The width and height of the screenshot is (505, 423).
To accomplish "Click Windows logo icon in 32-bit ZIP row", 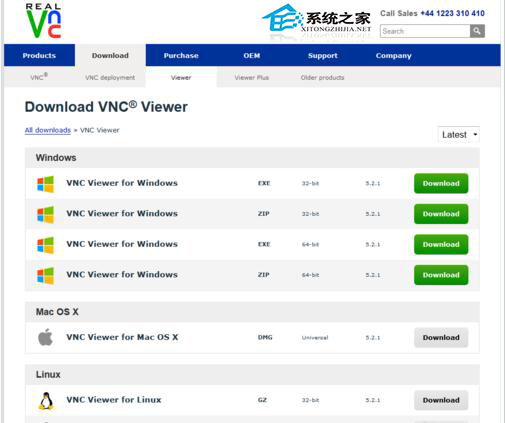I will pos(45,214).
